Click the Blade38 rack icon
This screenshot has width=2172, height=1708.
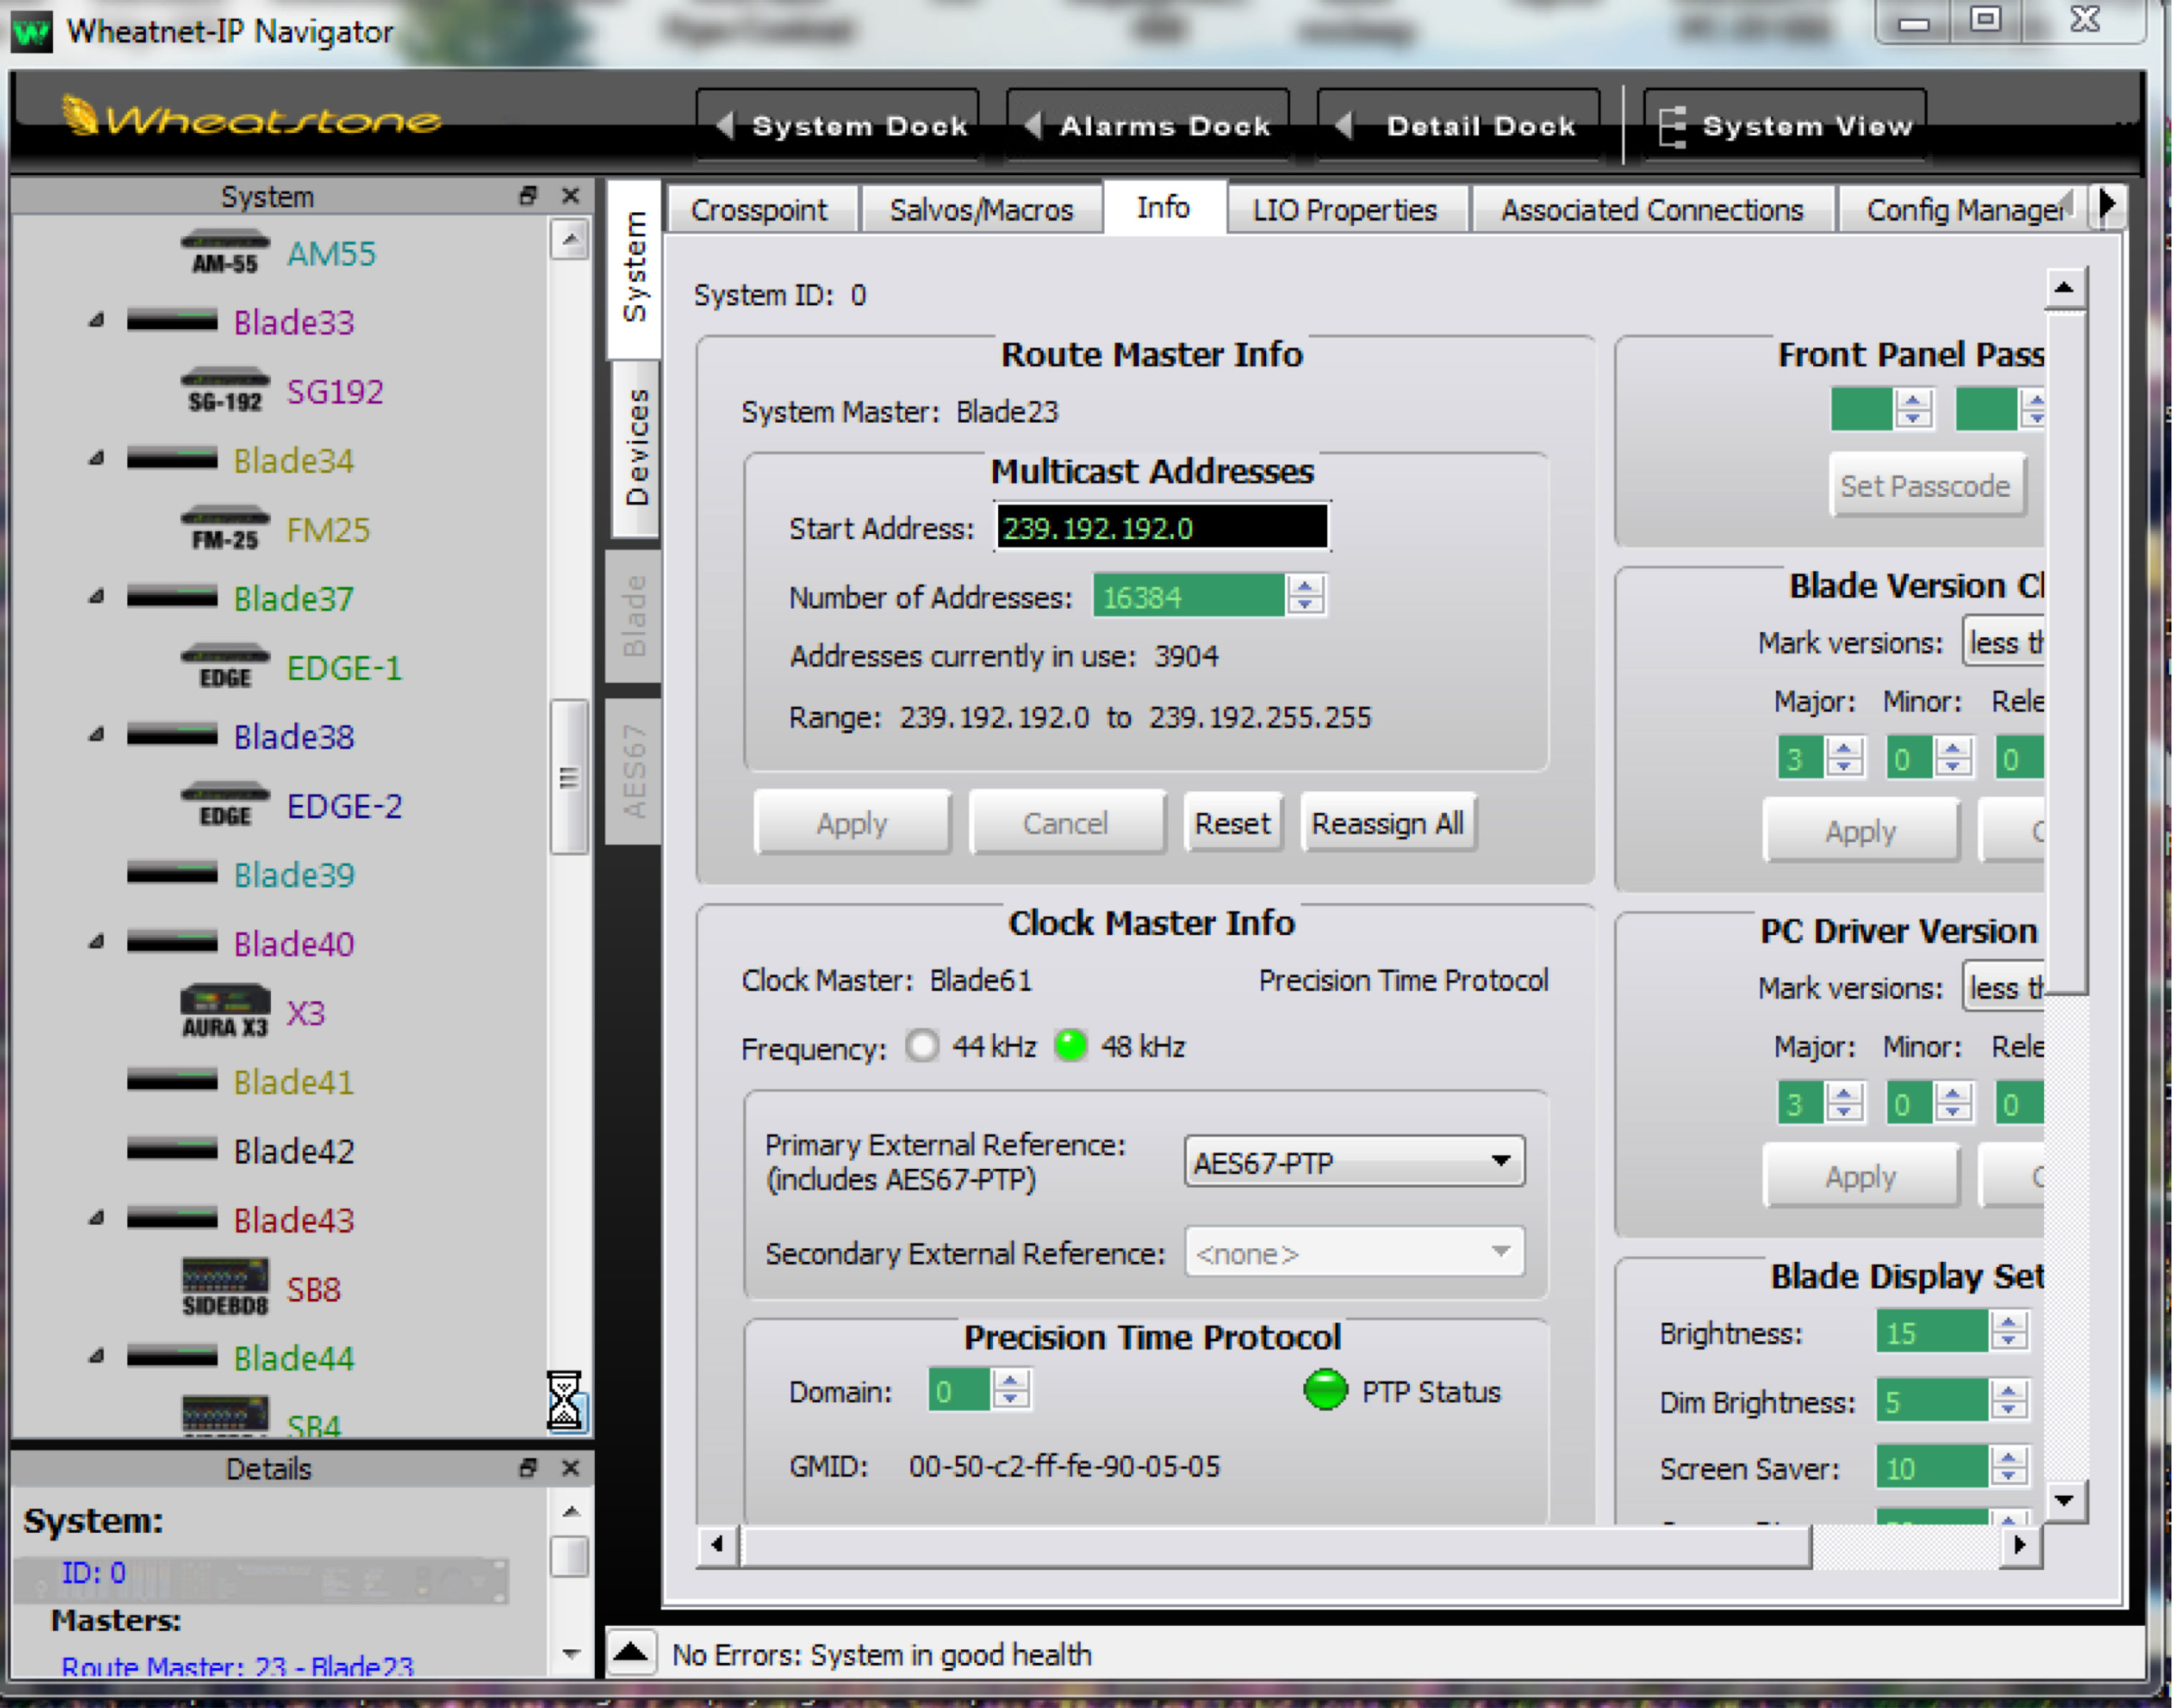point(172,735)
